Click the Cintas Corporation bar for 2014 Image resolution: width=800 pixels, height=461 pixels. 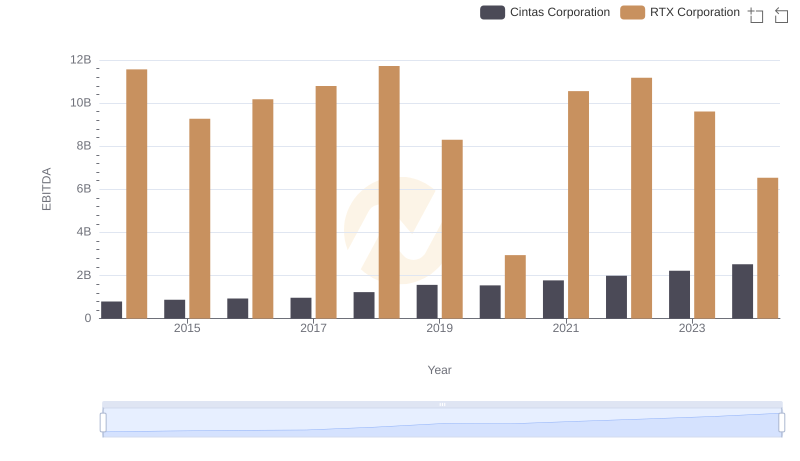pyautogui.click(x=111, y=310)
